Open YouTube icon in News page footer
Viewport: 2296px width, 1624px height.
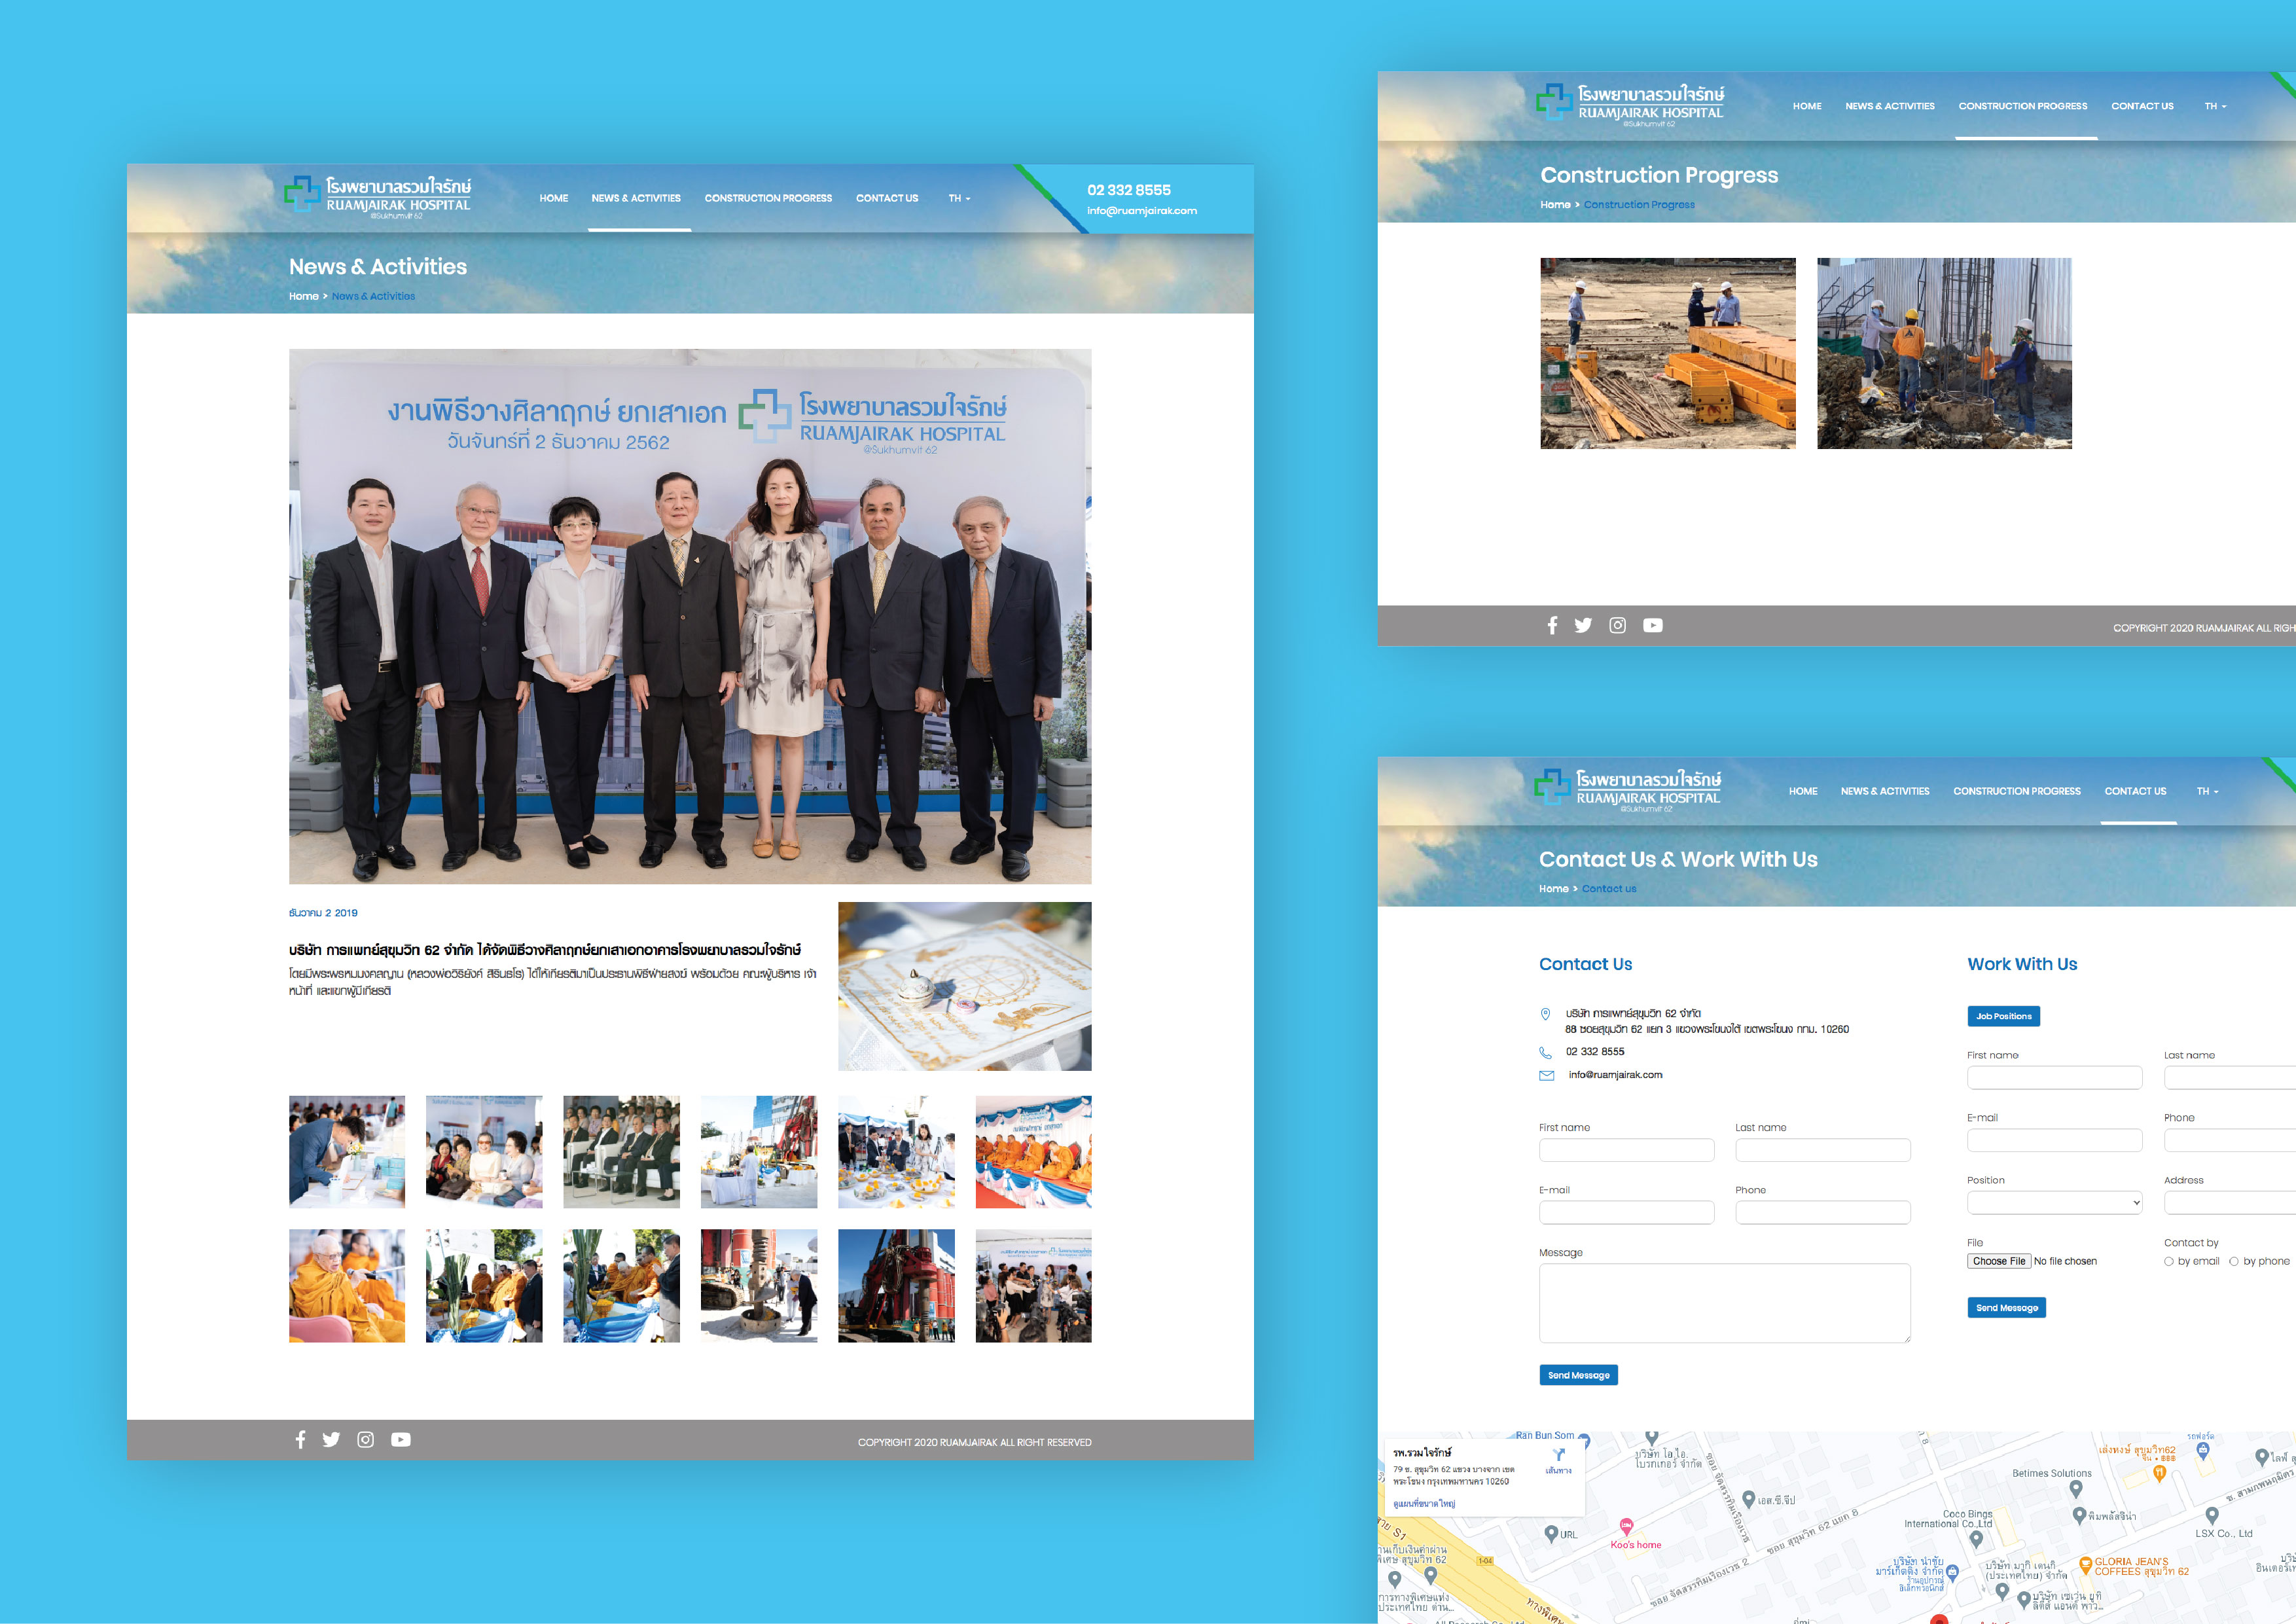point(401,1439)
